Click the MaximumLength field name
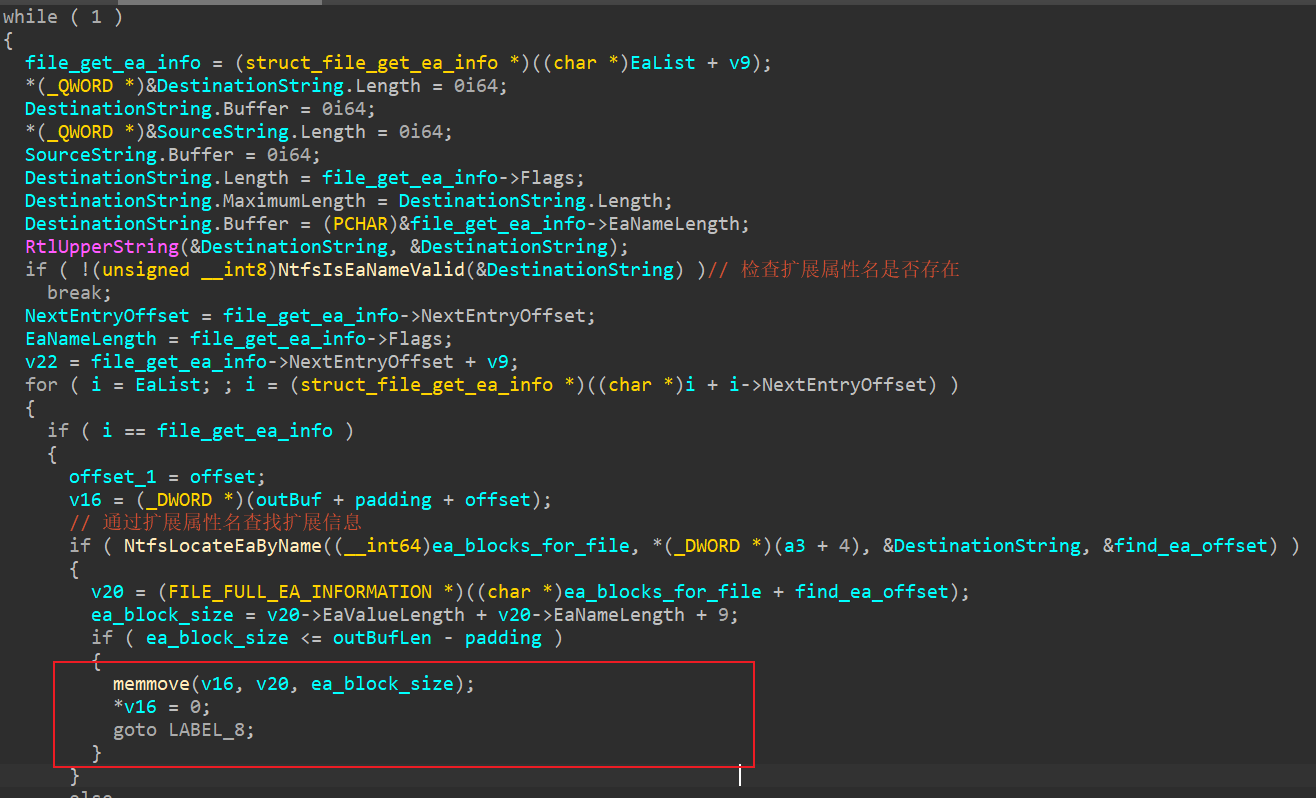Viewport: 1316px width, 798px height. pyautogui.click(x=295, y=200)
